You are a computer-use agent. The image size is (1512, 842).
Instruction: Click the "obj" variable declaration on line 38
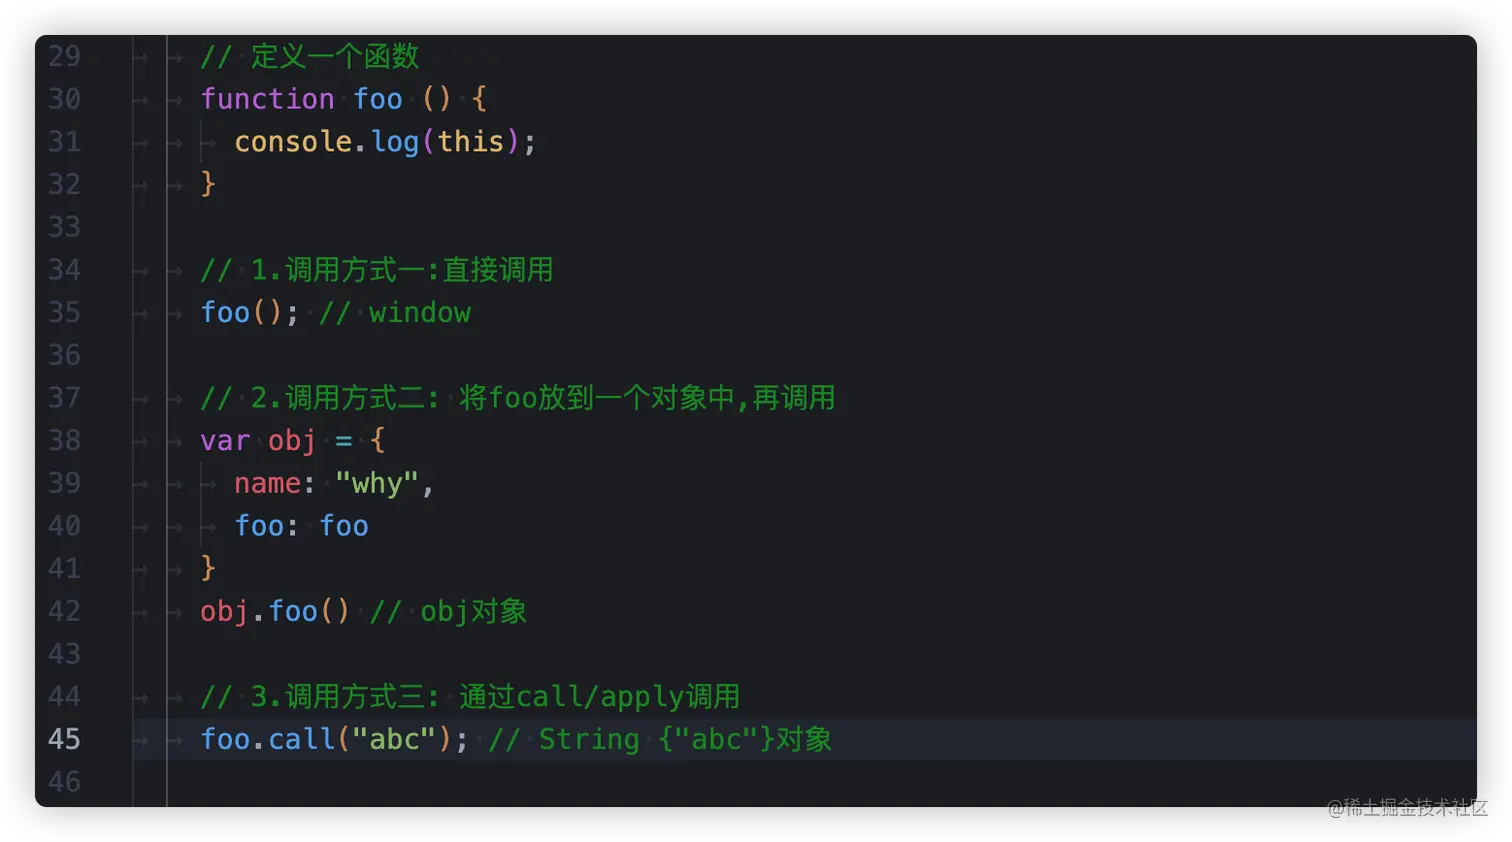coord(292,441)
